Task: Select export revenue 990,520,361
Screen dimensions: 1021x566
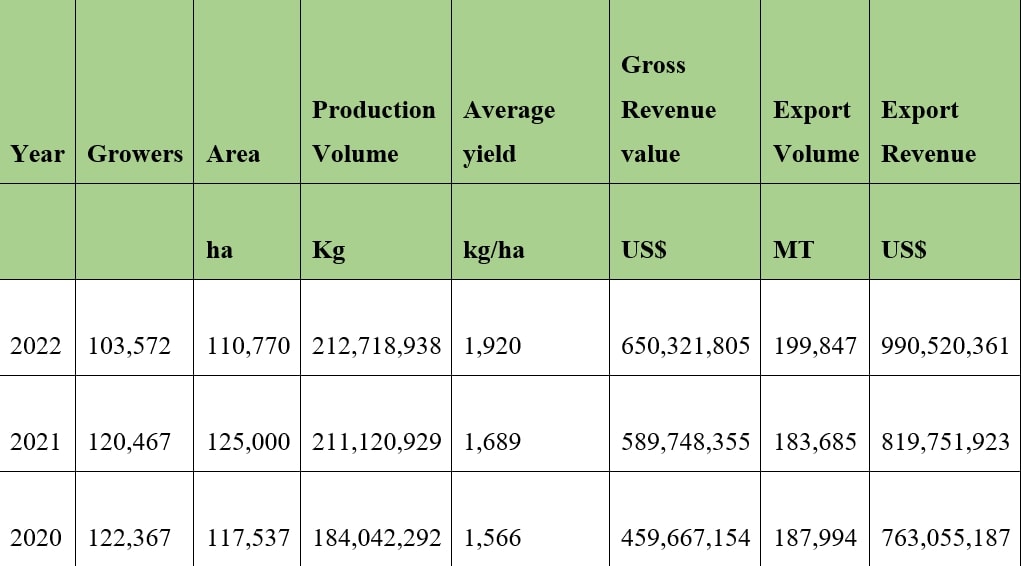Action: (945, 346)
